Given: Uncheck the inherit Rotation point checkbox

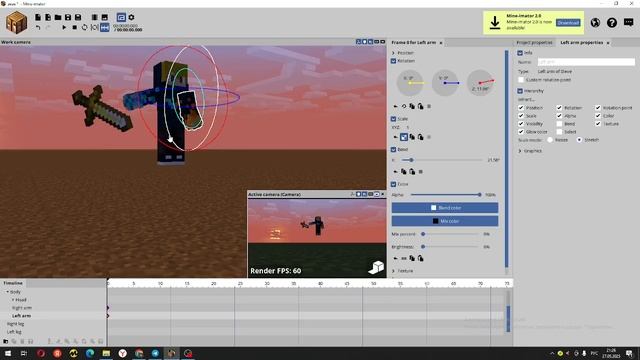Looking at the screenshot, I should 598,108.
